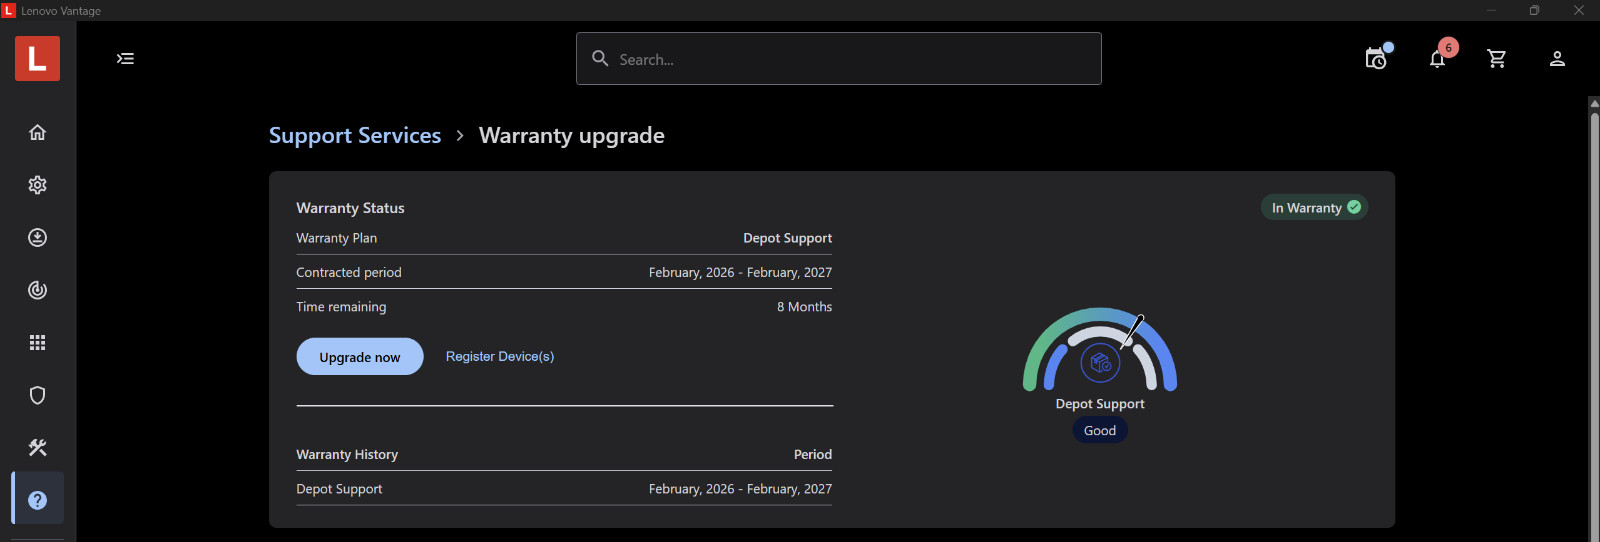Select the Support help question icon

pyautogui.click(x=38, y=499)
